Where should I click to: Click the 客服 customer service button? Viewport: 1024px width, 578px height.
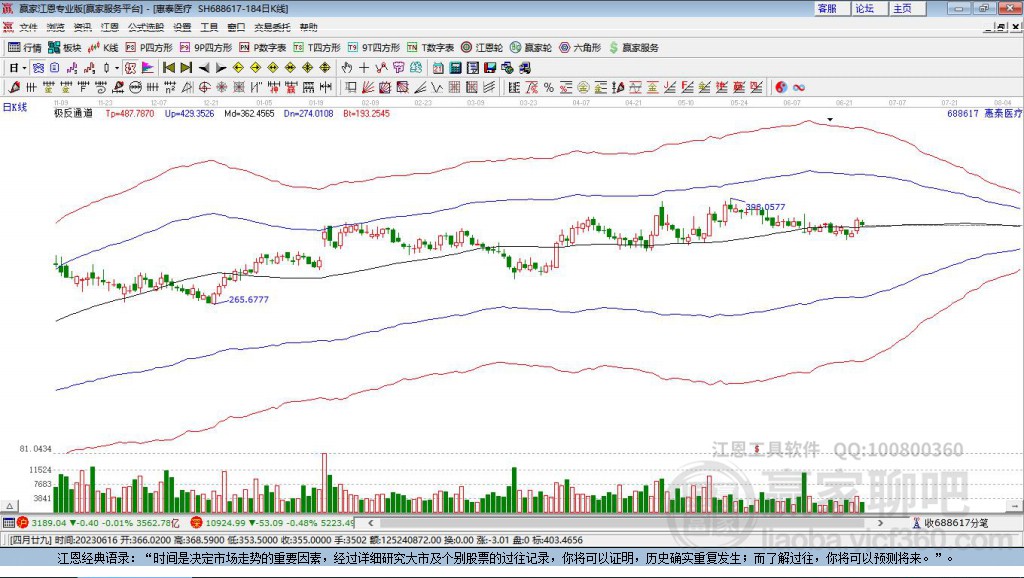coord(827,8)
